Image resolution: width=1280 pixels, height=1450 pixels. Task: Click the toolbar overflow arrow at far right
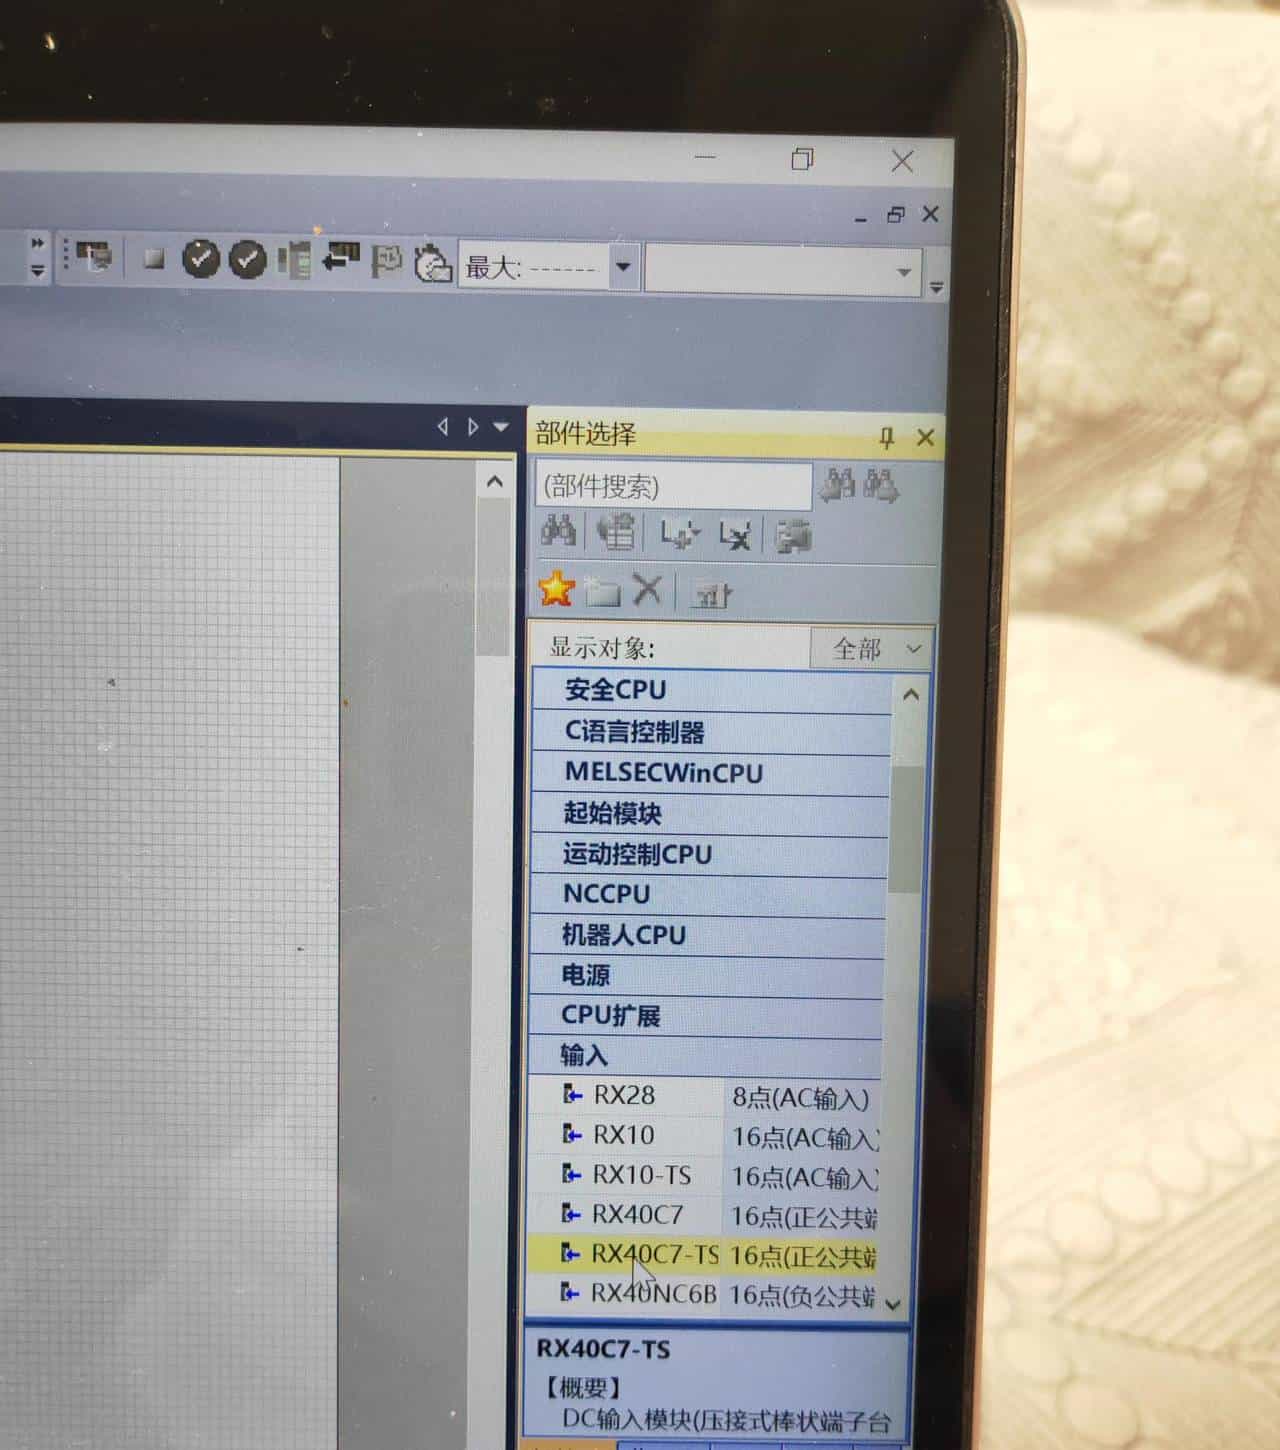[x=937, y=287]
